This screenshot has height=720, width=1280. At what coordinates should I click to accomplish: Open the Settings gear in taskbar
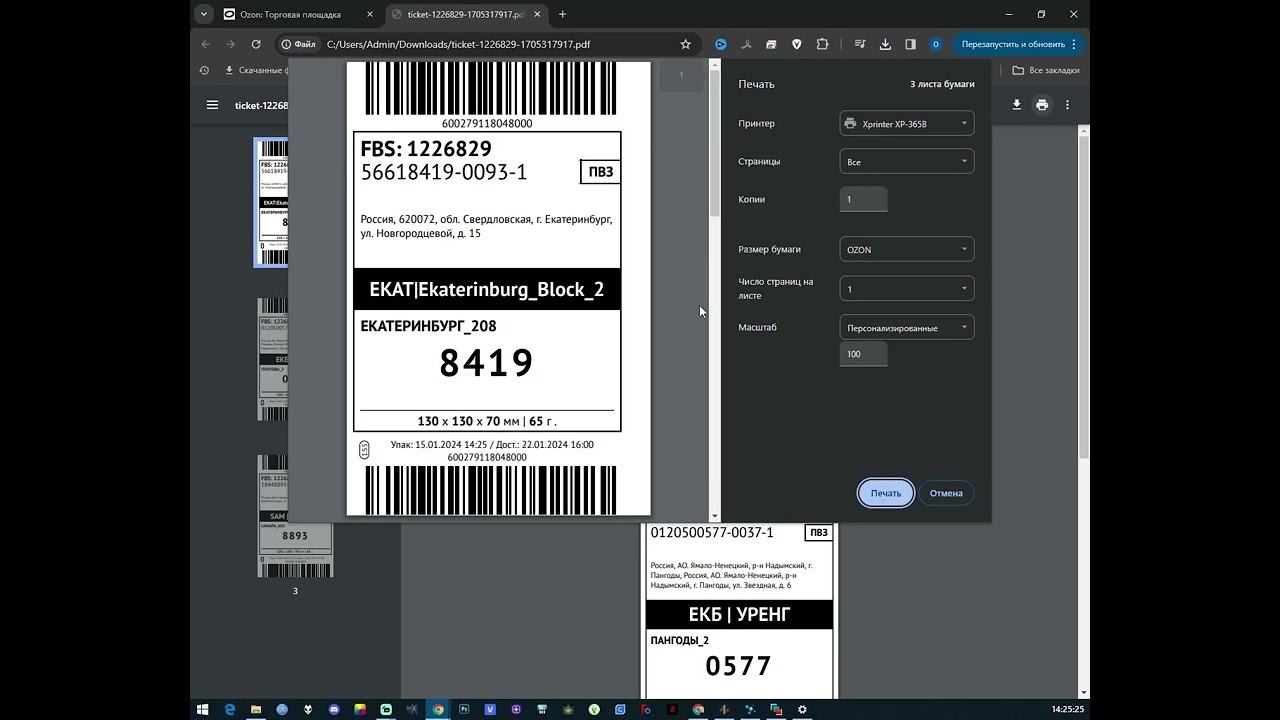coord(802,709)
